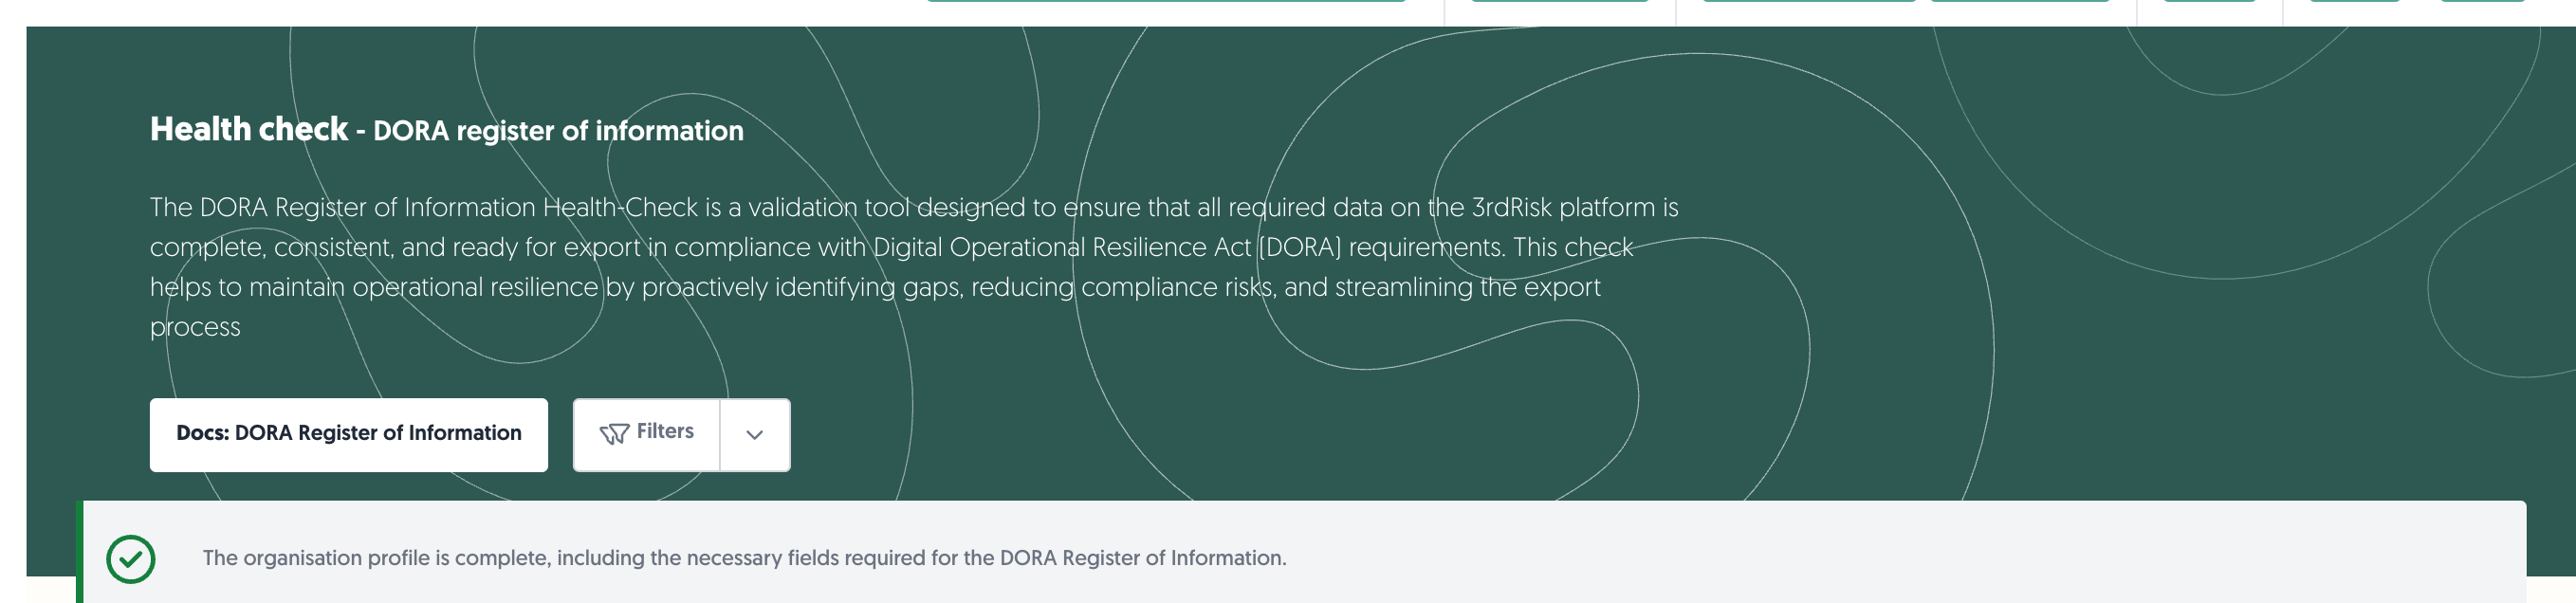Click the word 'process' ending the description
The height and width of the screenshot is (603, 2576).
(x=195, y=329)
